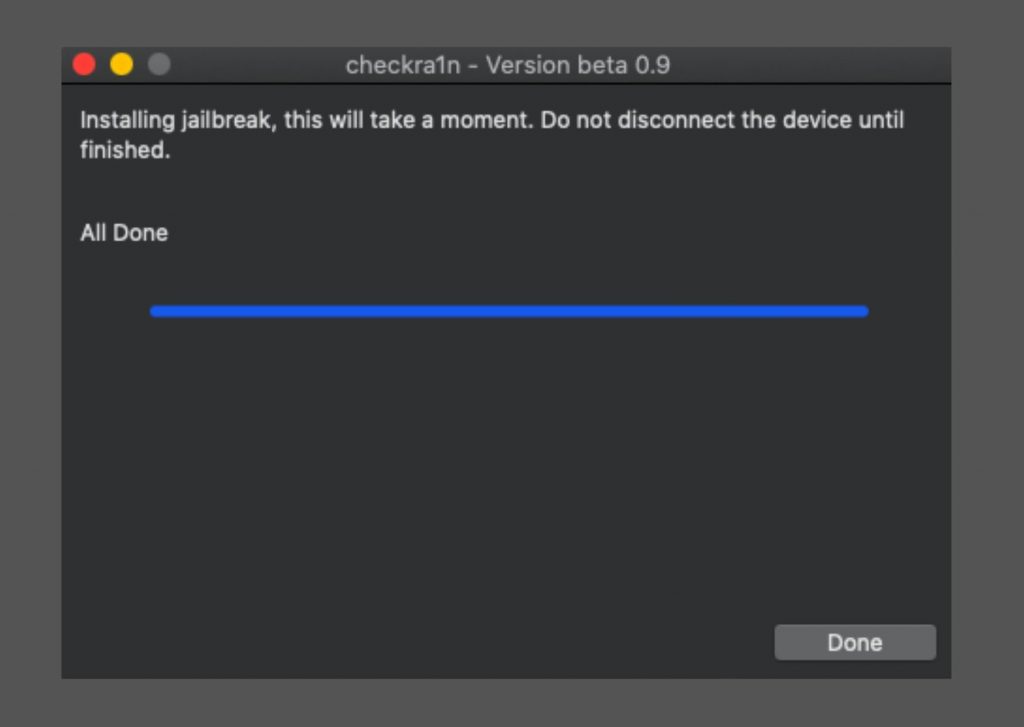Click the All Done status label
Screen dimensions: 1024x727
(124, 233)
